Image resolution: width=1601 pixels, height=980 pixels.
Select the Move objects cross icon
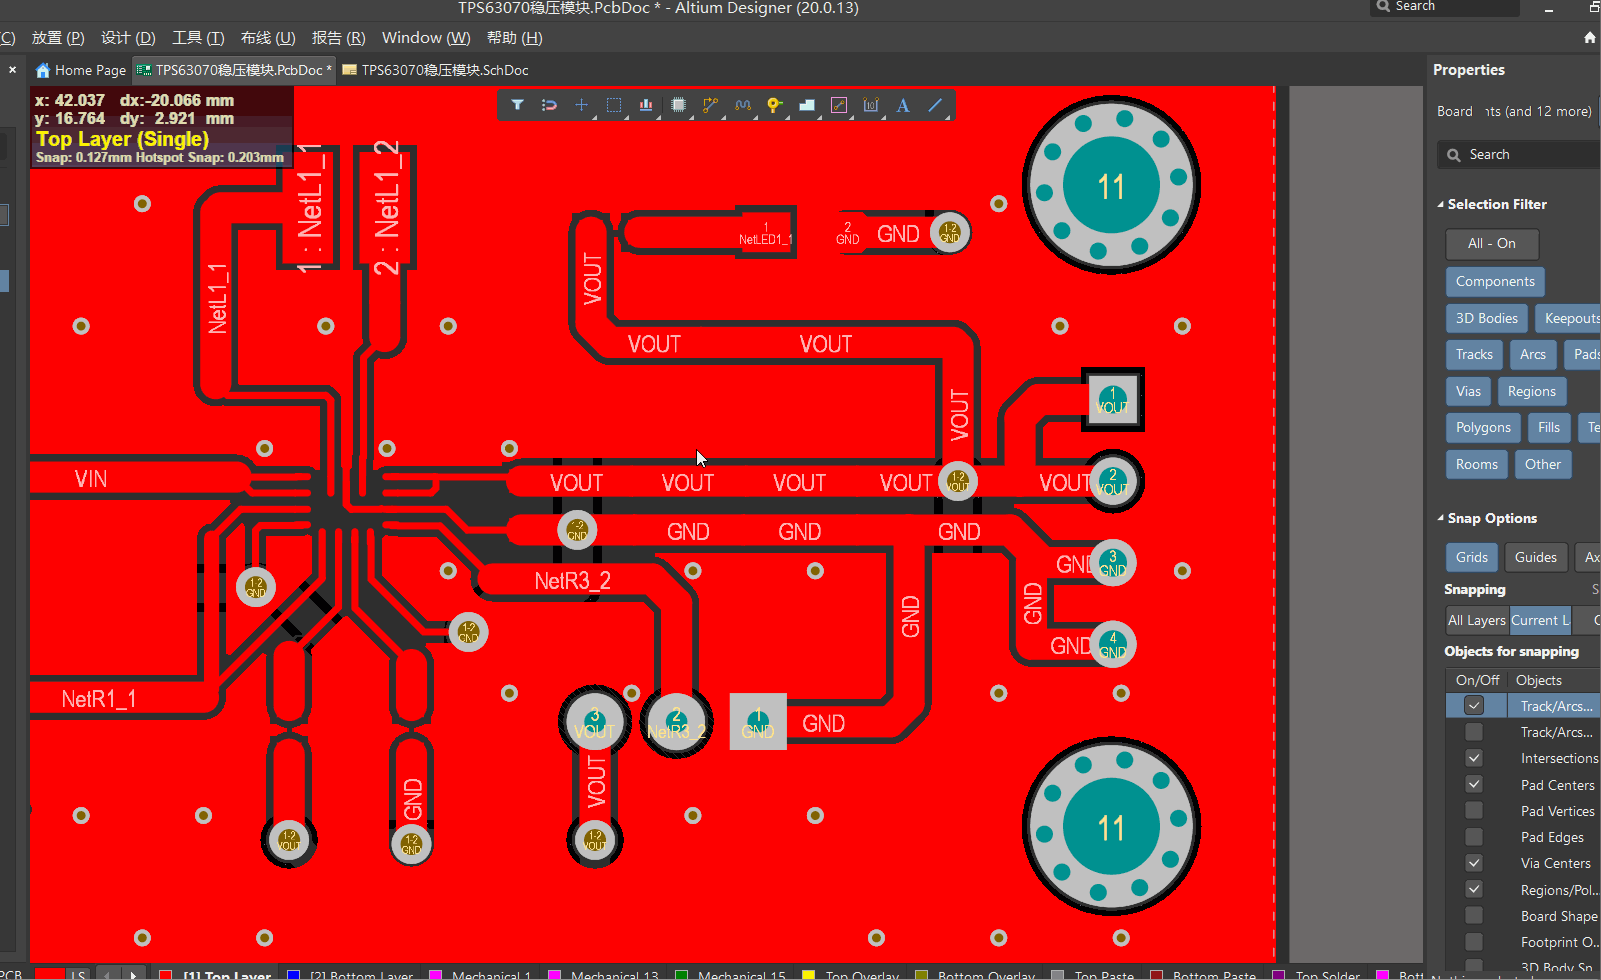click(581, 105)
